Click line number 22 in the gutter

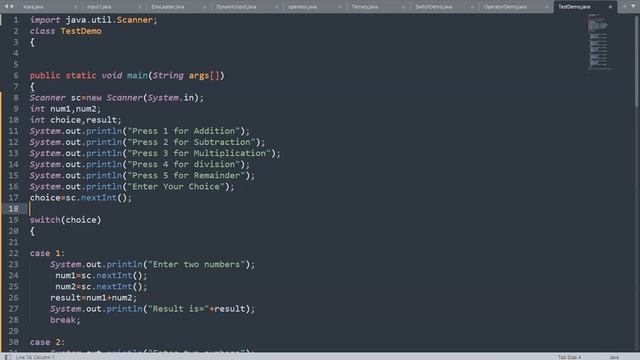[x=13, y=253]
